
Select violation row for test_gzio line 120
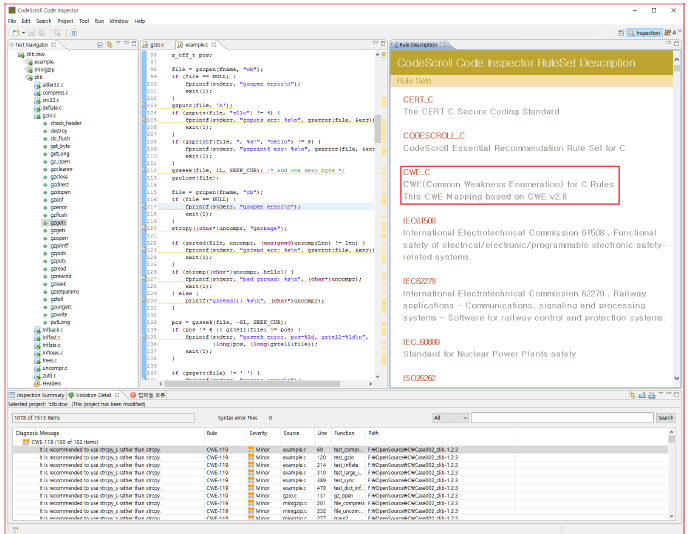pos(340,457)
